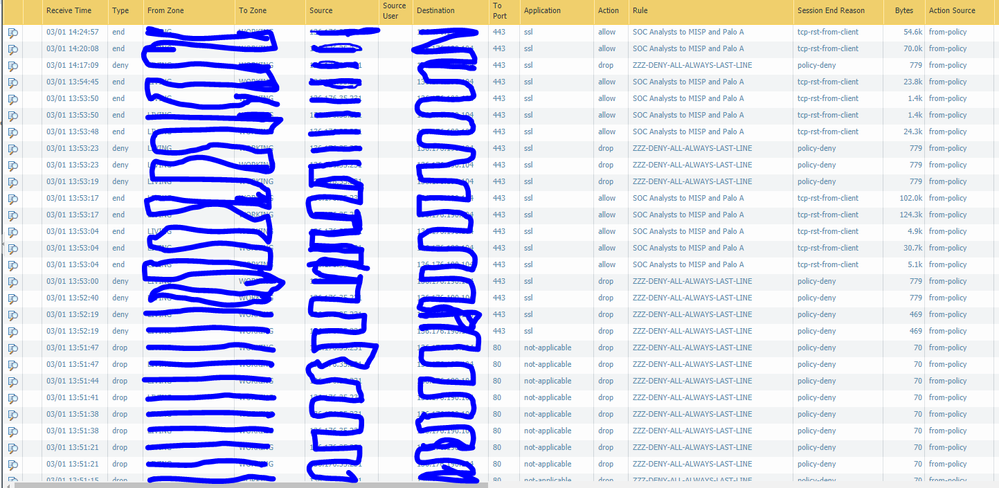Open details icon on the 13:53:48 row
The width and height of the screenshot is (999, 488).
[x=13, y=132]
